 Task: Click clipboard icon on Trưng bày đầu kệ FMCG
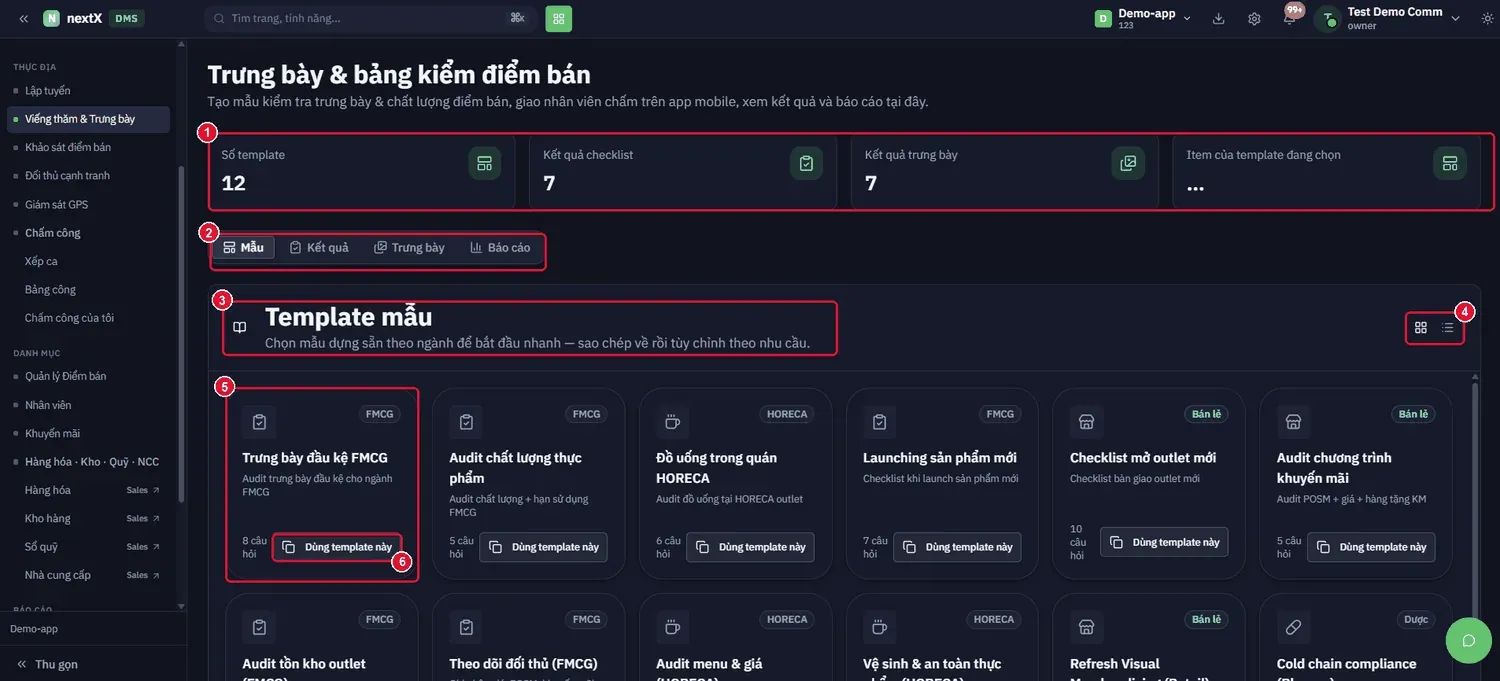(x=260, y=422)
